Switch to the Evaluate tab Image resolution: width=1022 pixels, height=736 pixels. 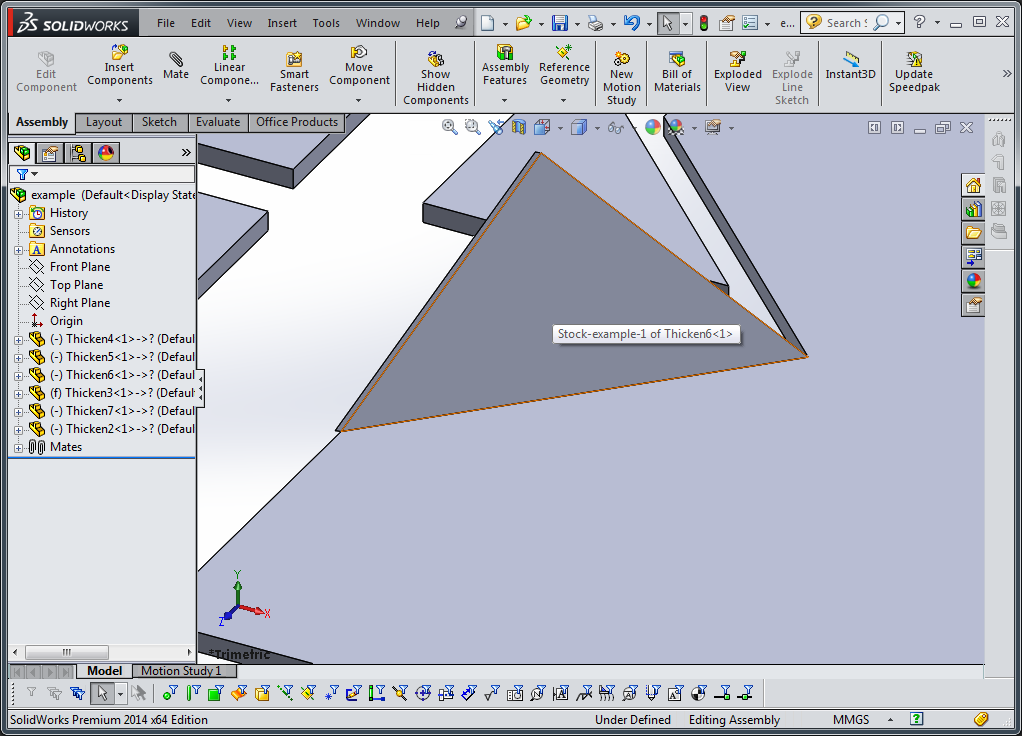point(218,122)
